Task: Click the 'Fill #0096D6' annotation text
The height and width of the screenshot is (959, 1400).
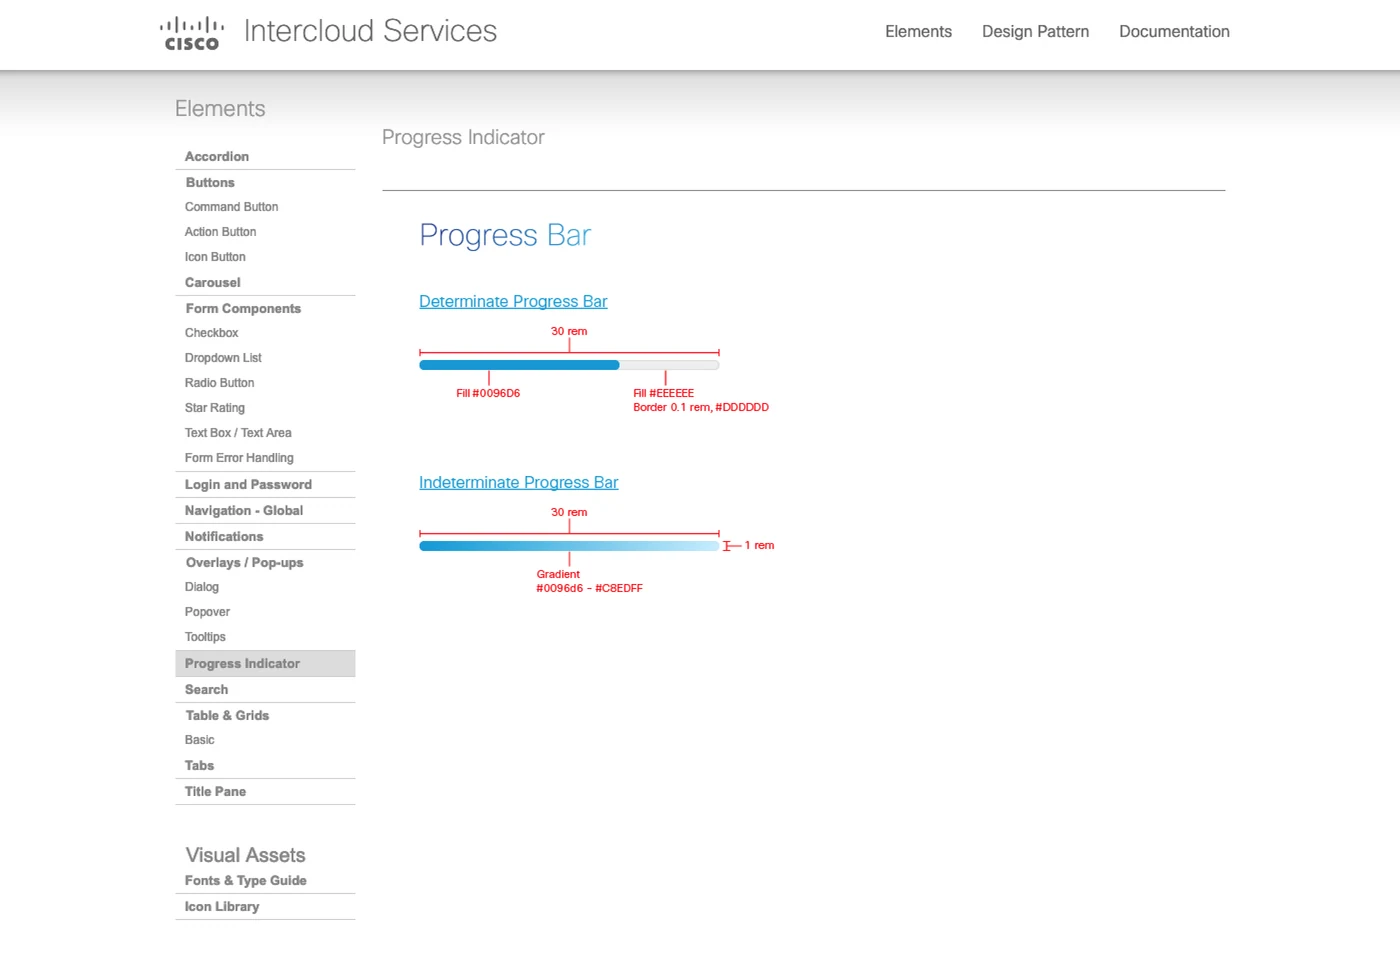Action: 488,393
